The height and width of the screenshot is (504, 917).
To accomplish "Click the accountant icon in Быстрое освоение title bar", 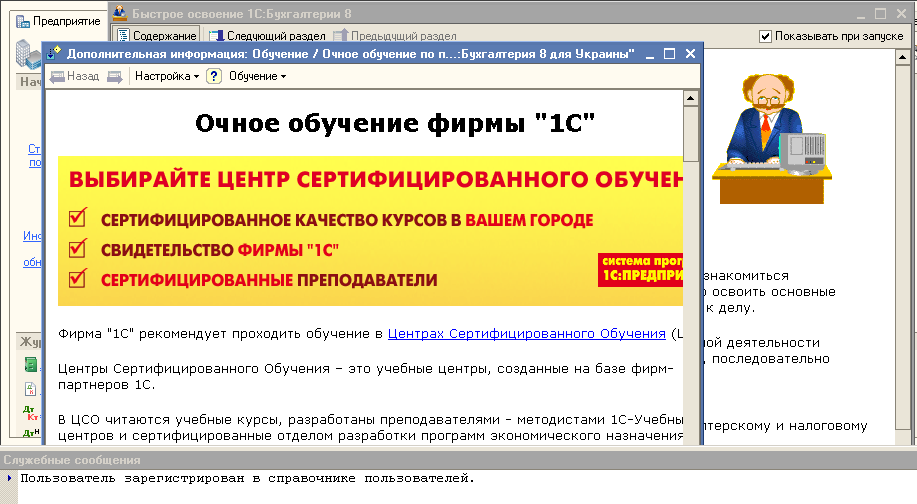I will click(x=120, y=13).
